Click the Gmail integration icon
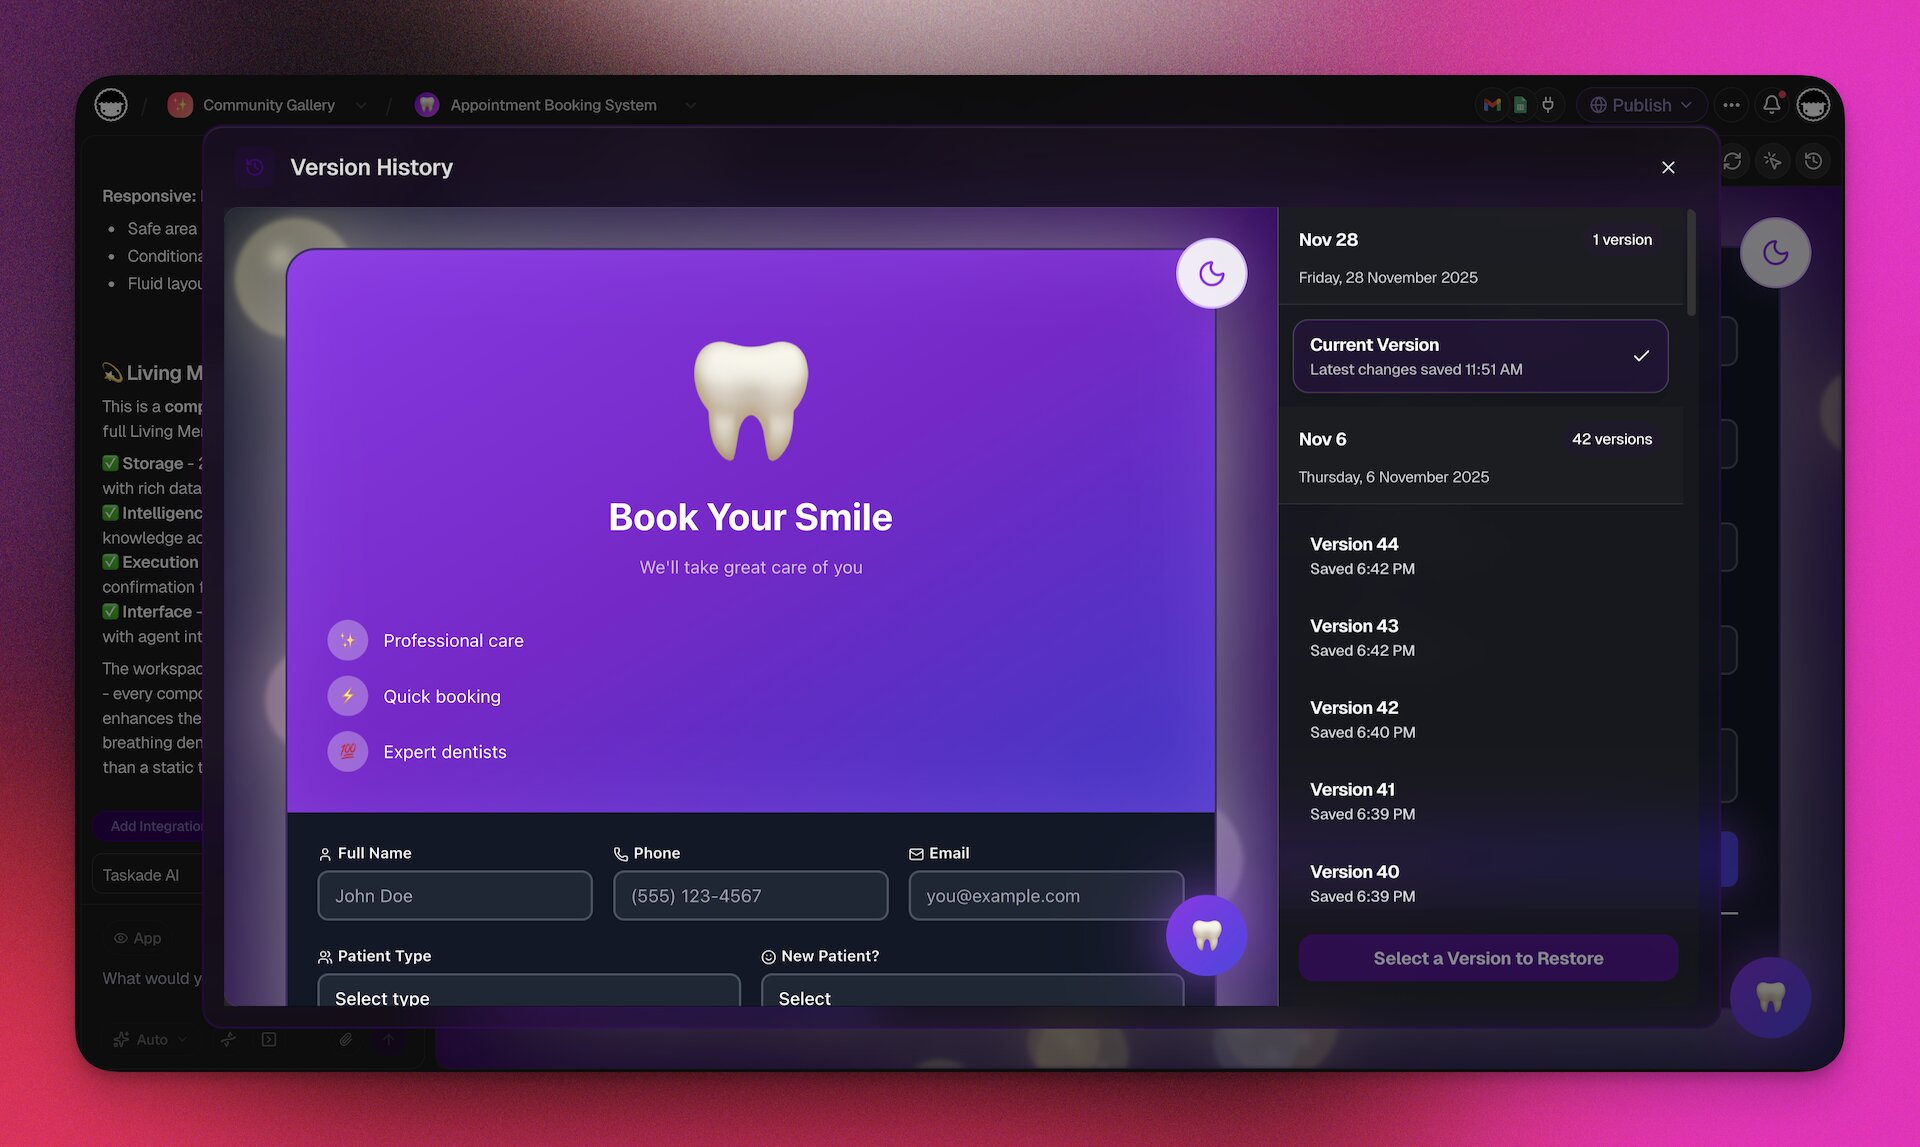Image resolution: width=1920 pixels, height=1147 pixels. pos(1492,104)
